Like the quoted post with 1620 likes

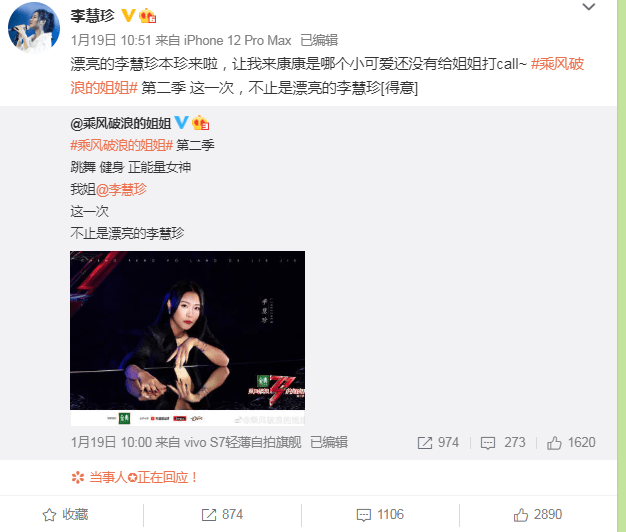click(571, 443)
